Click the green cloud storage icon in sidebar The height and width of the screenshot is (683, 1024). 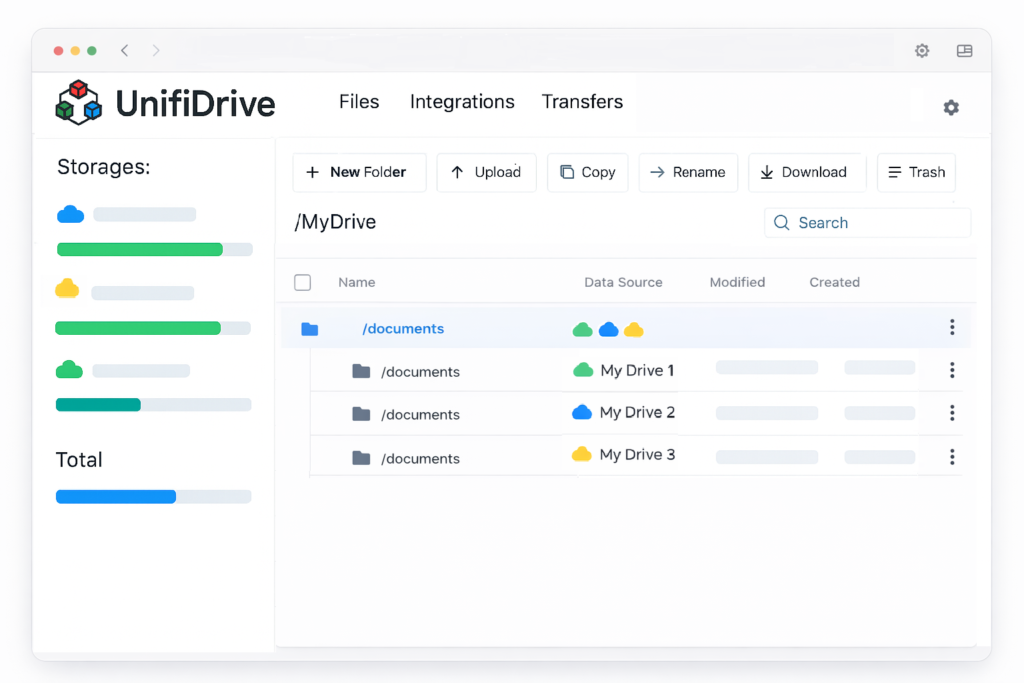pos(69,370)
